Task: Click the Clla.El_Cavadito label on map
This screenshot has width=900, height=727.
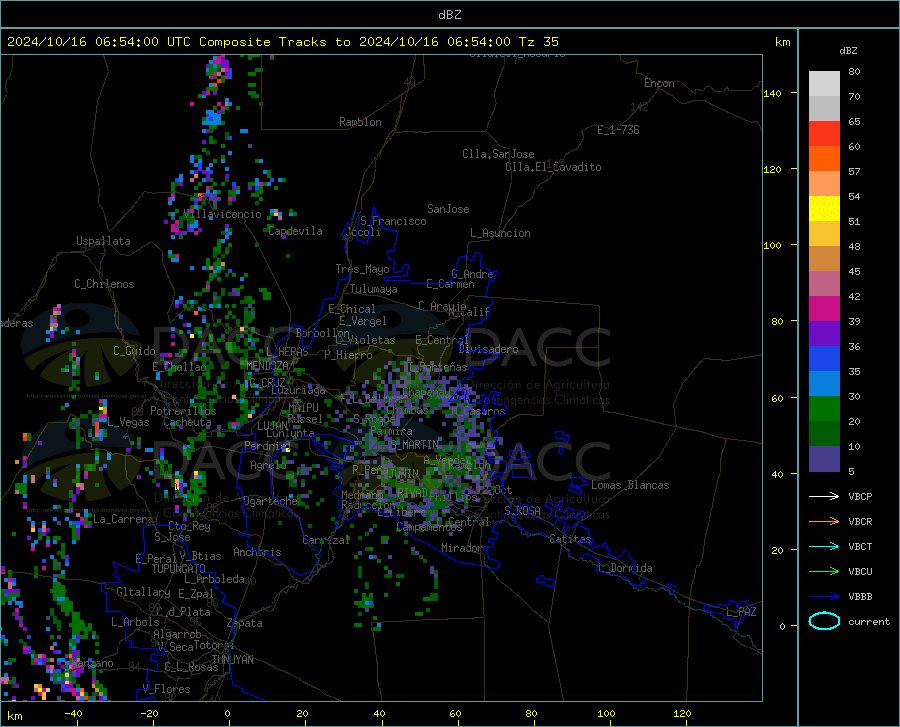Action: click(x=553, y=167)
